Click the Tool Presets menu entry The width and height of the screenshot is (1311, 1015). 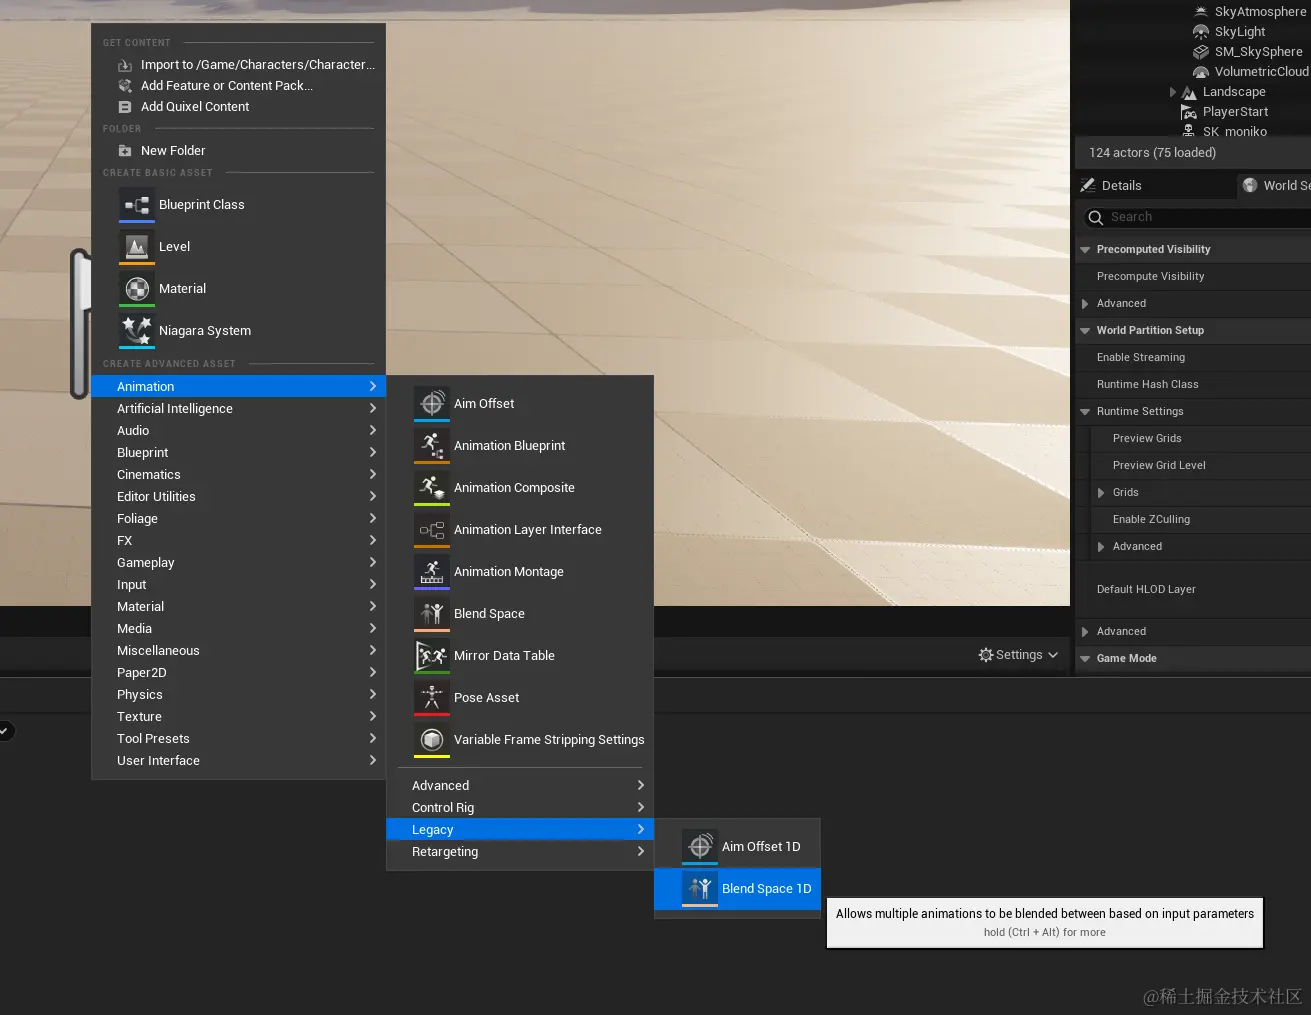pos(238,738)
